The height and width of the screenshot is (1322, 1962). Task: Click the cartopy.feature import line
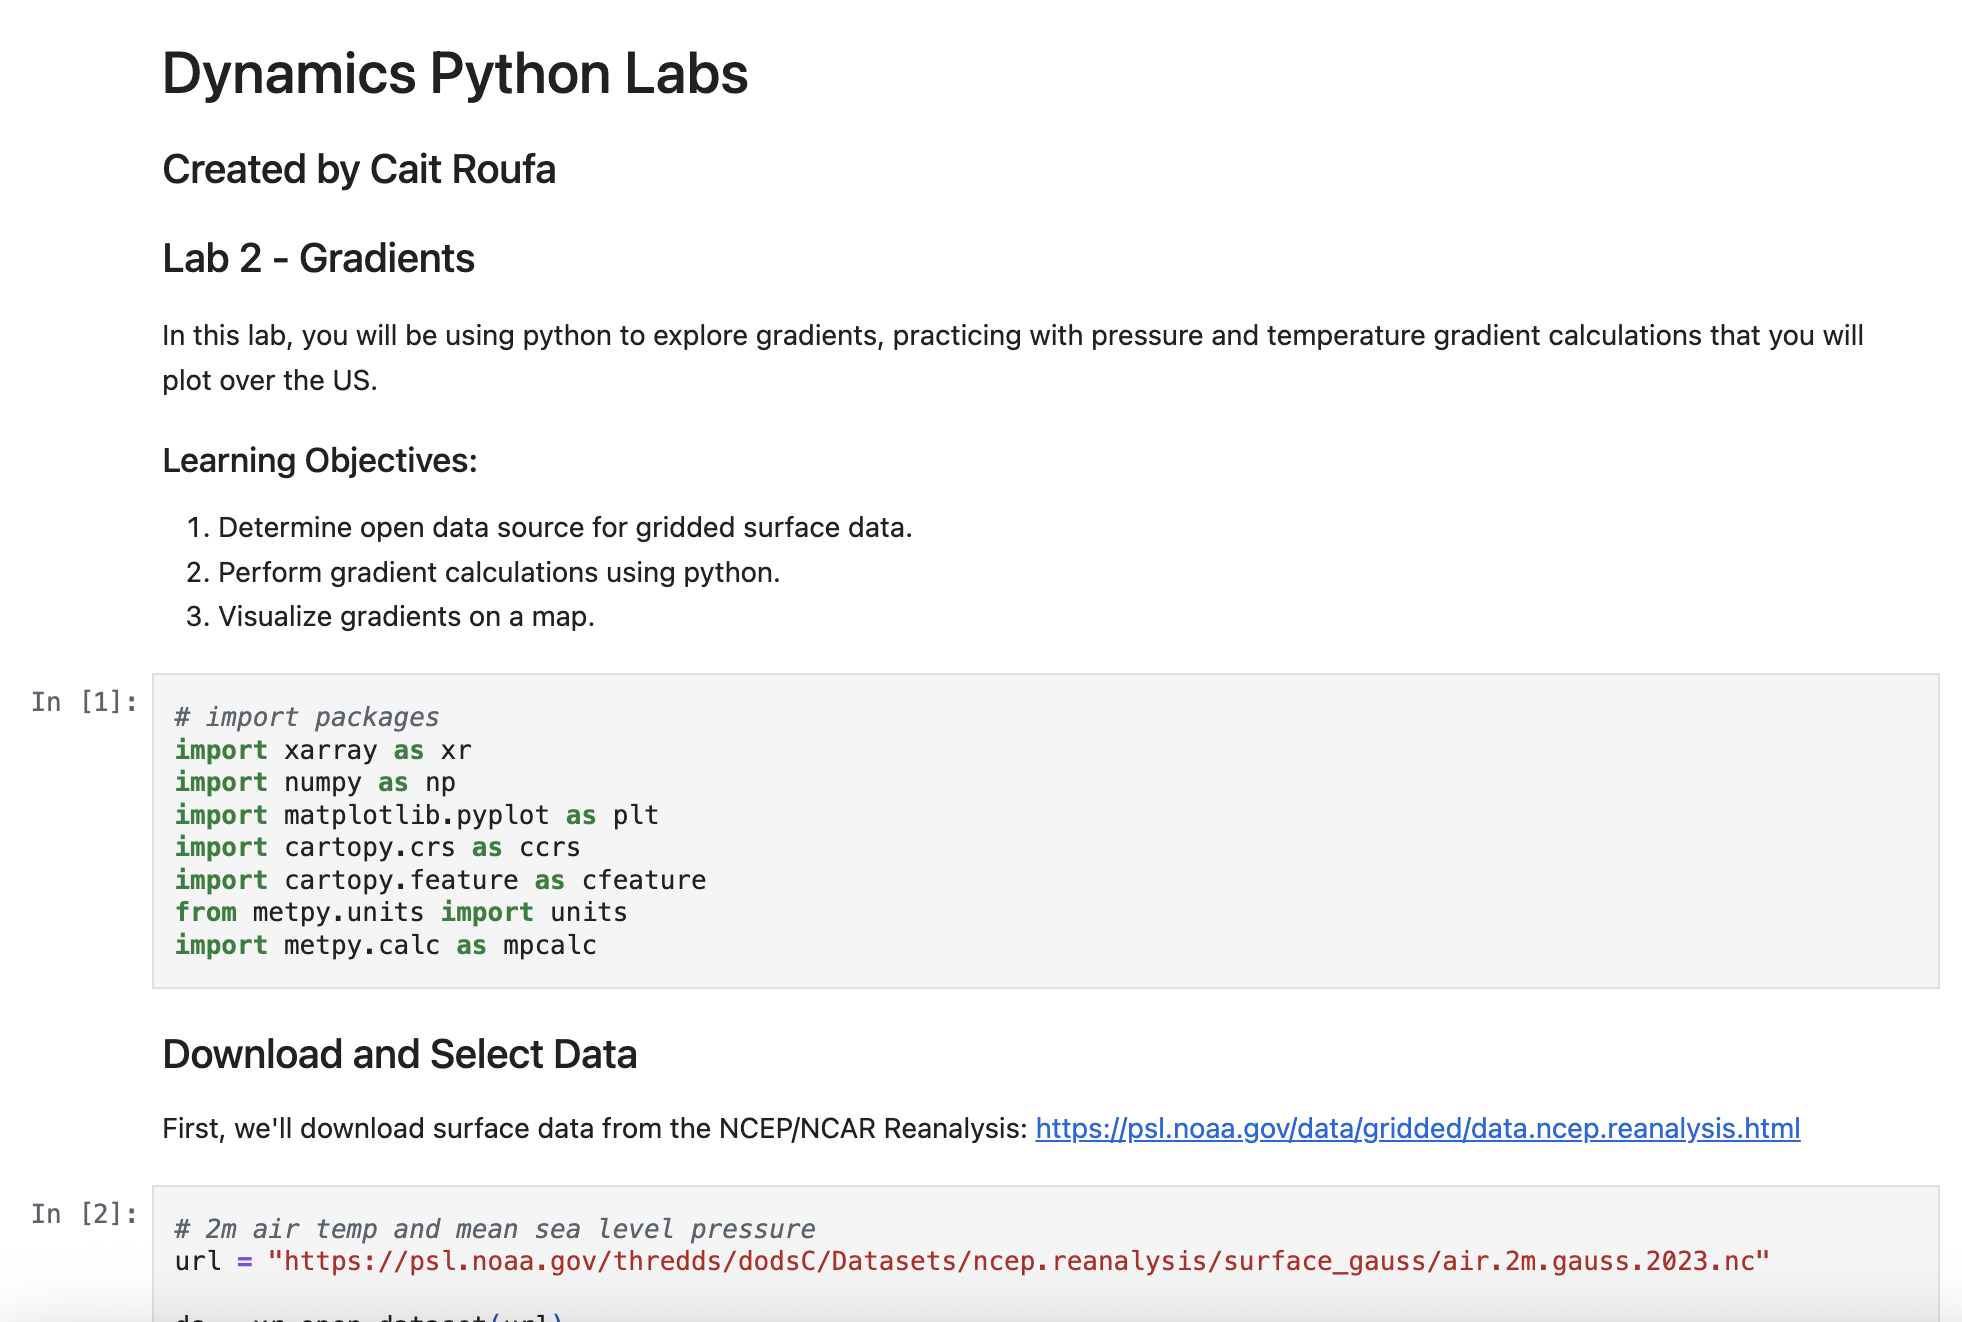pyautogui.click(x=440, y=880)
